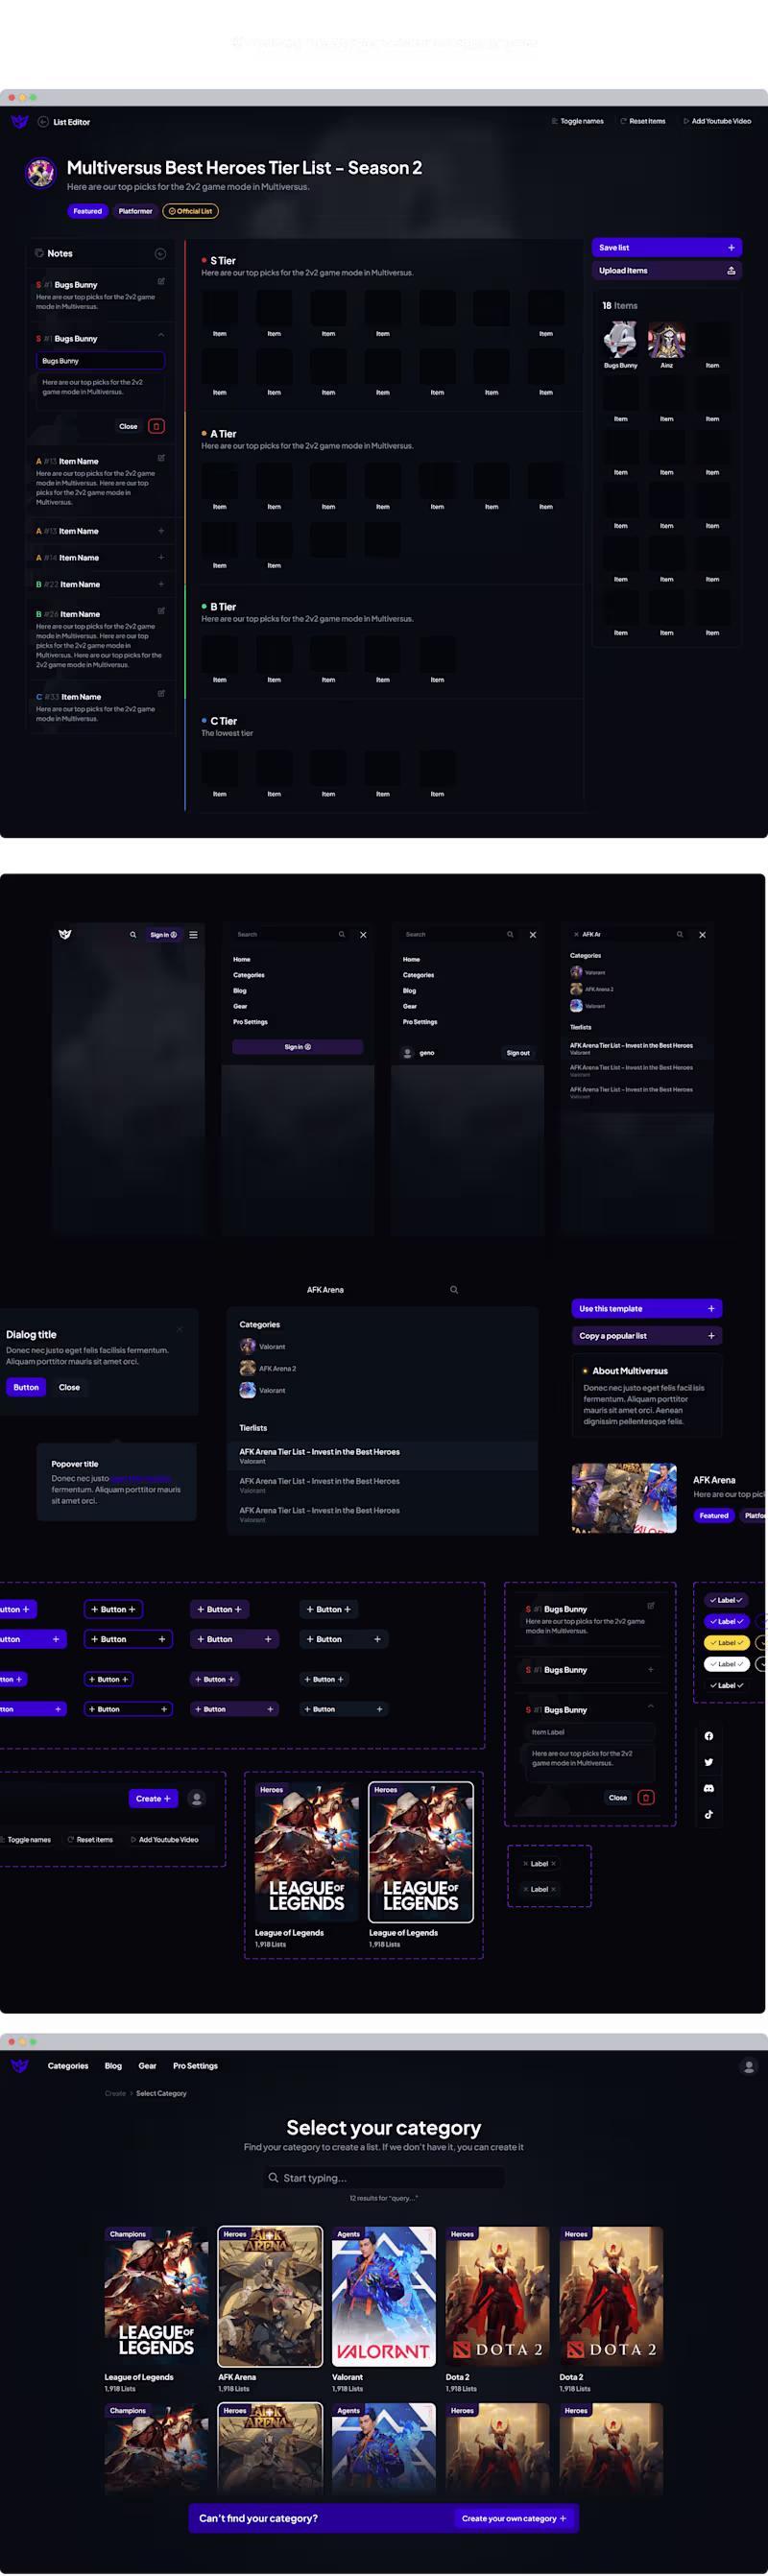The image size is (768, 2576).
Task: Open Gear in Select category window navbar
Action: point(147,2065)
